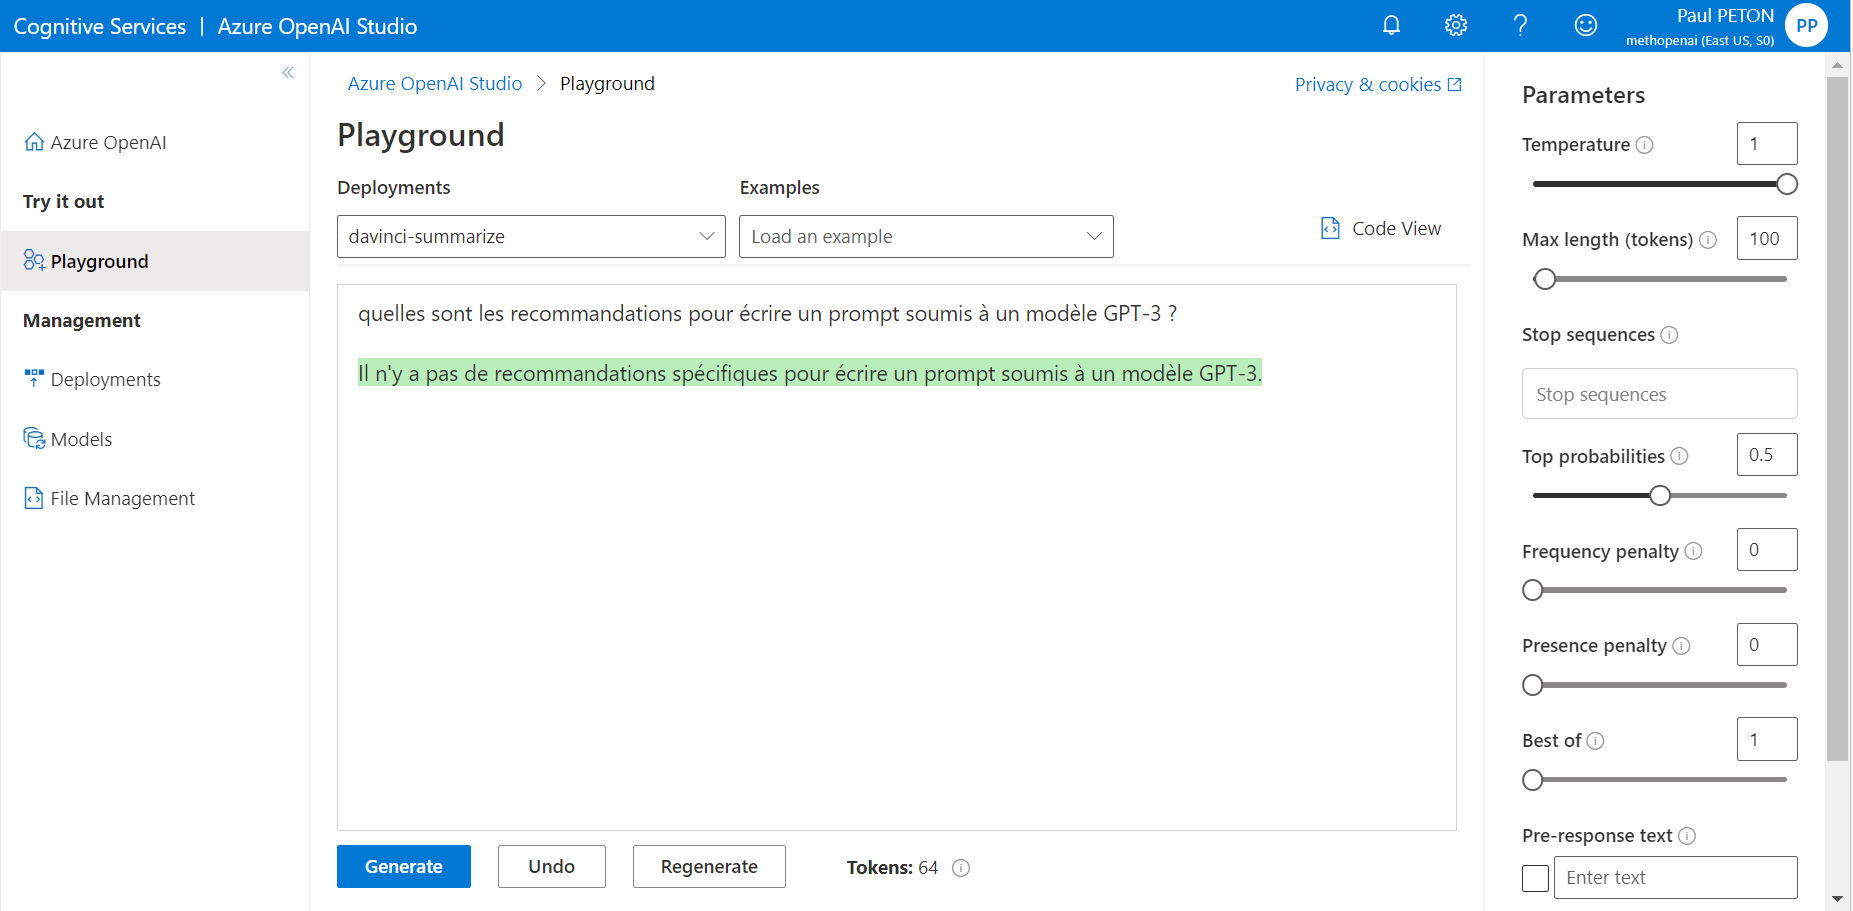Image resolution: width=1853 pixels, height=911 pixels.
Task: Select the Playground icon in sidebar
Action: (33, 260)
